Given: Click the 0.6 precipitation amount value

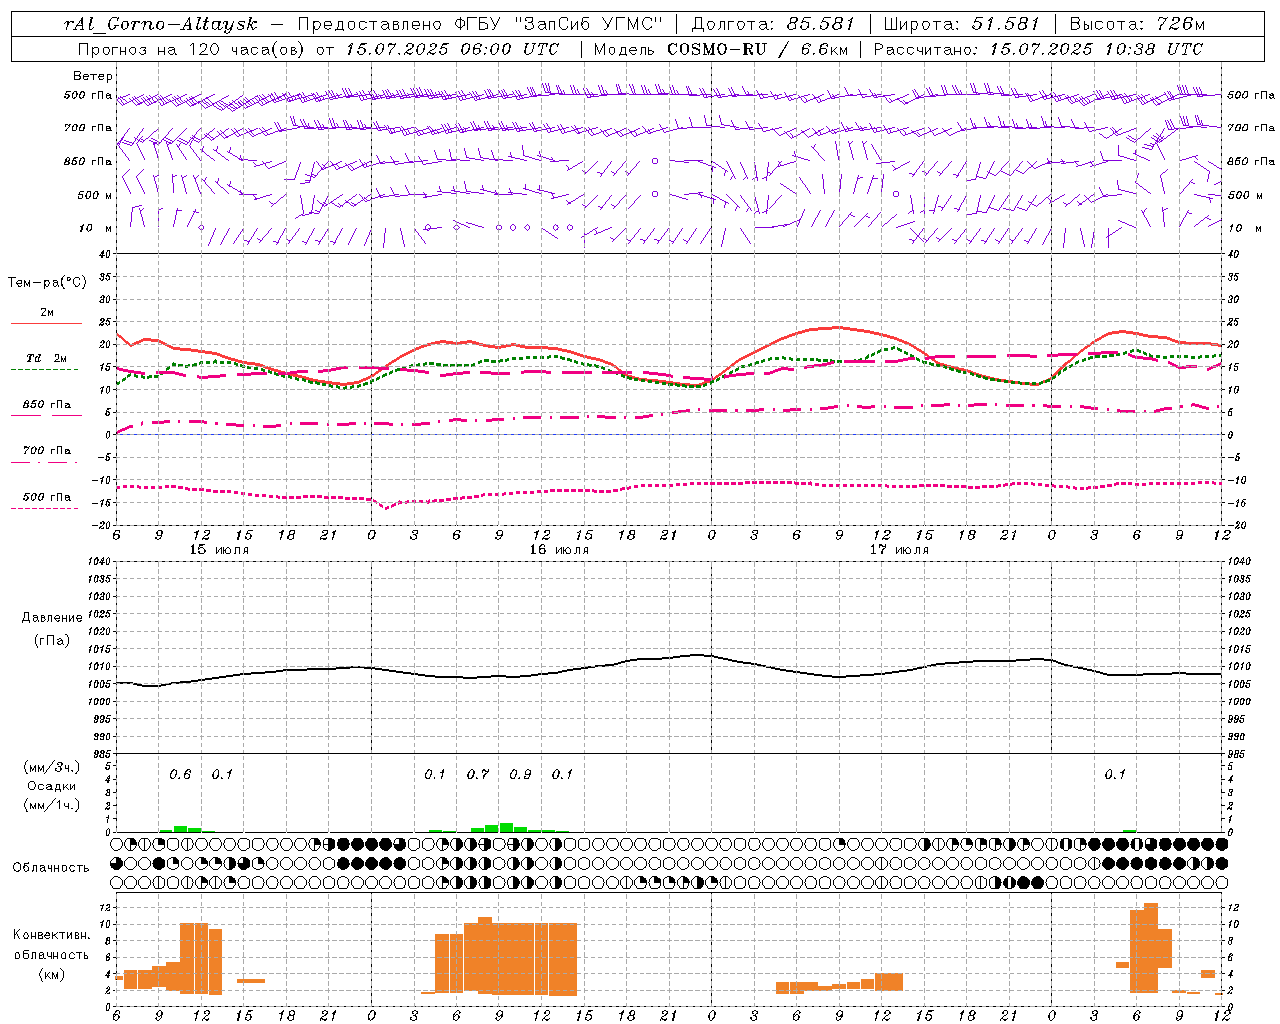Looking at the screenshot, I should (x=180, y=775).
